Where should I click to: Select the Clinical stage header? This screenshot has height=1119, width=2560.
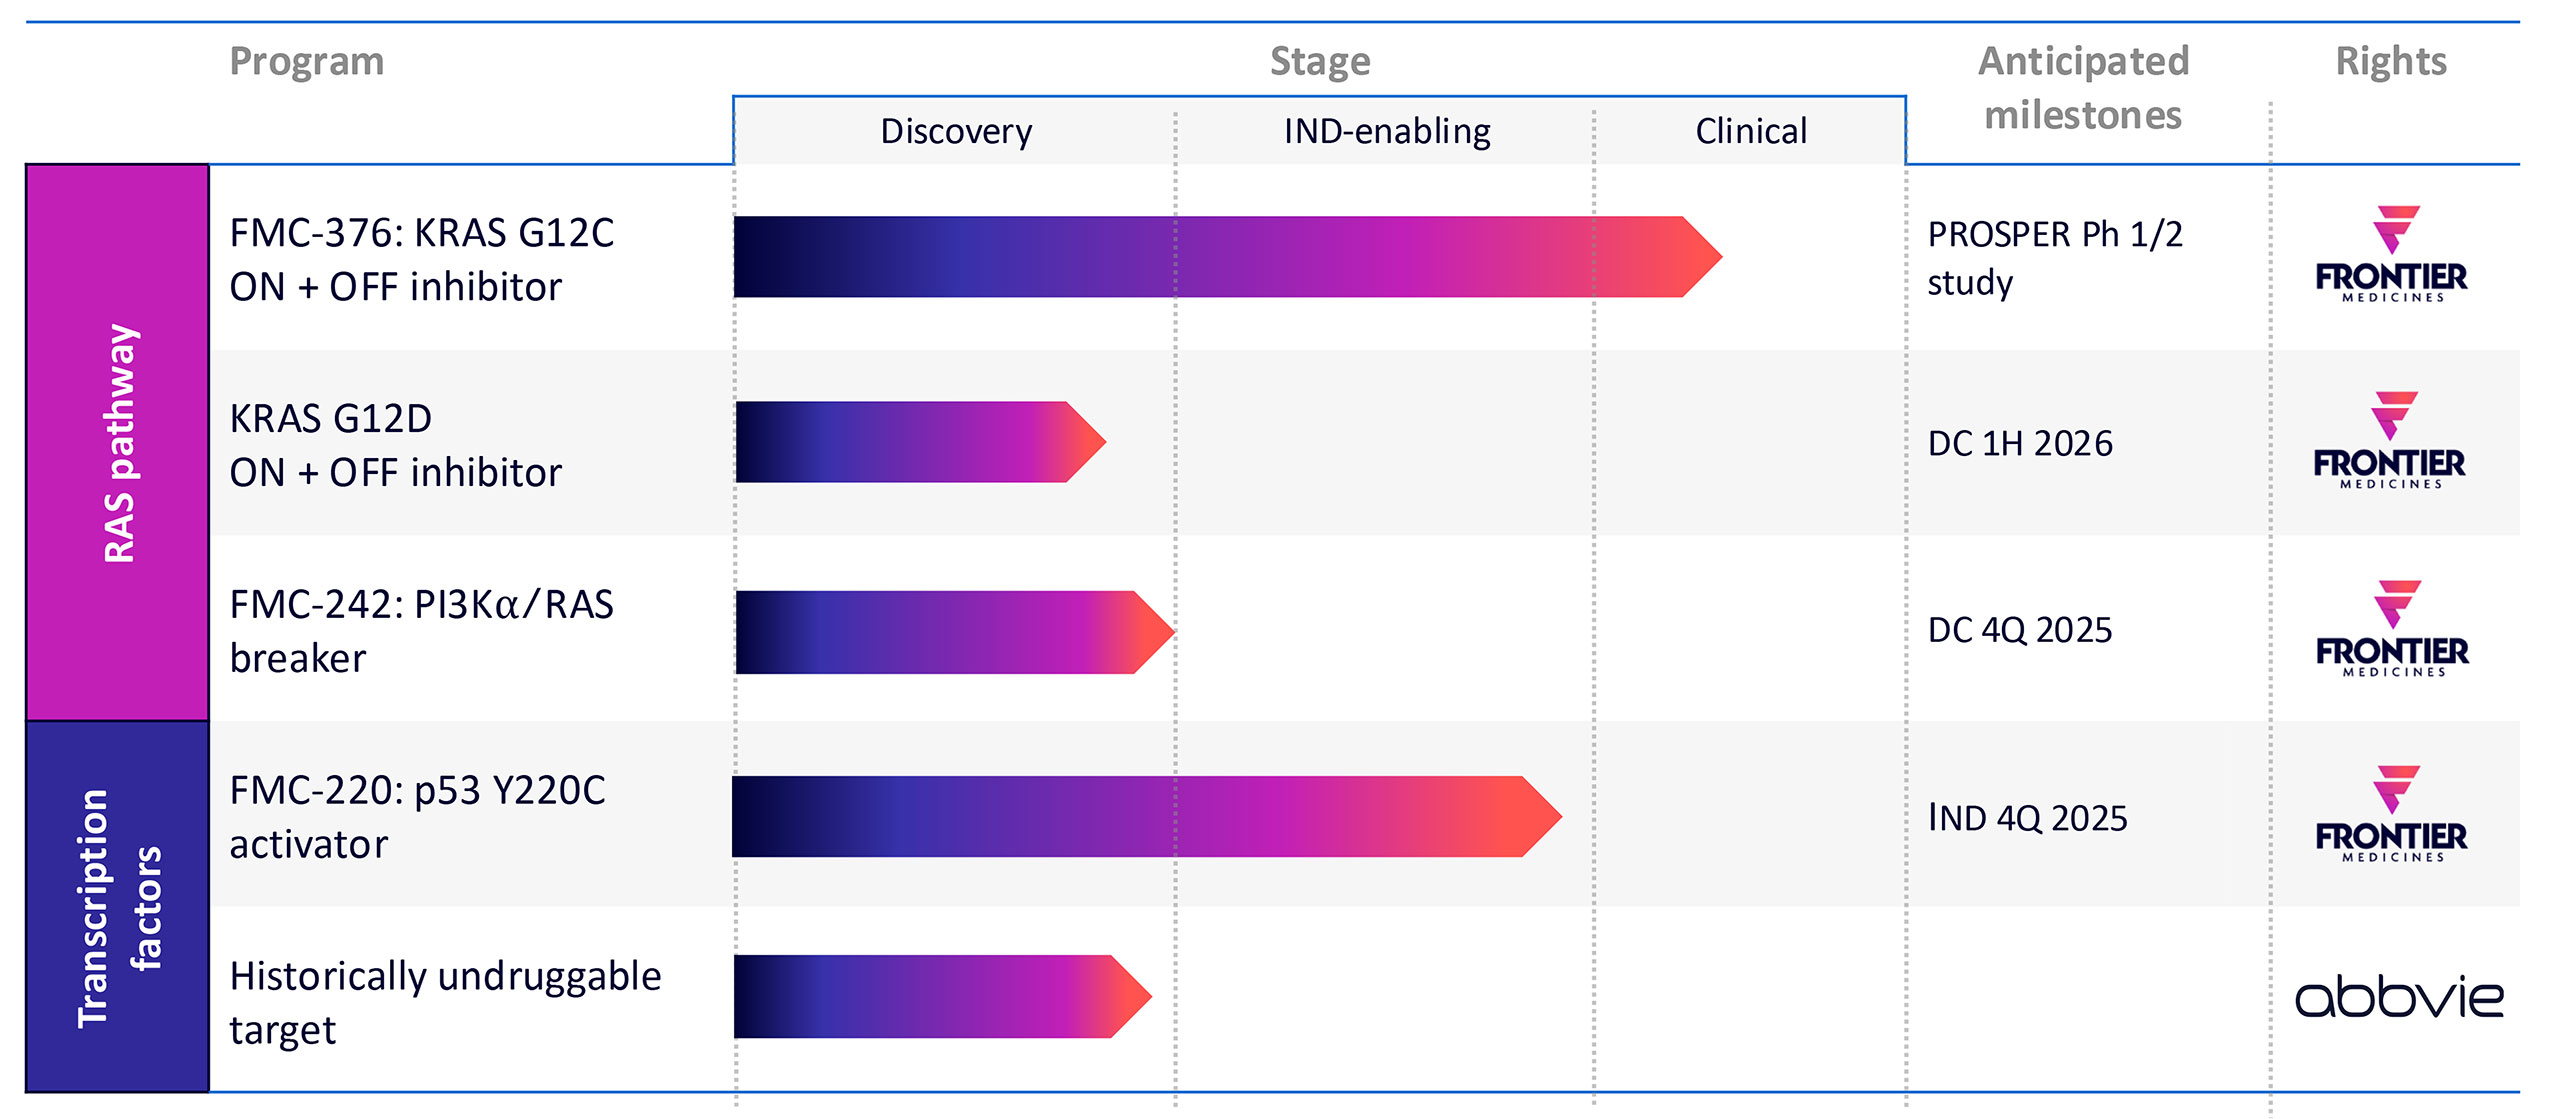1751,131
